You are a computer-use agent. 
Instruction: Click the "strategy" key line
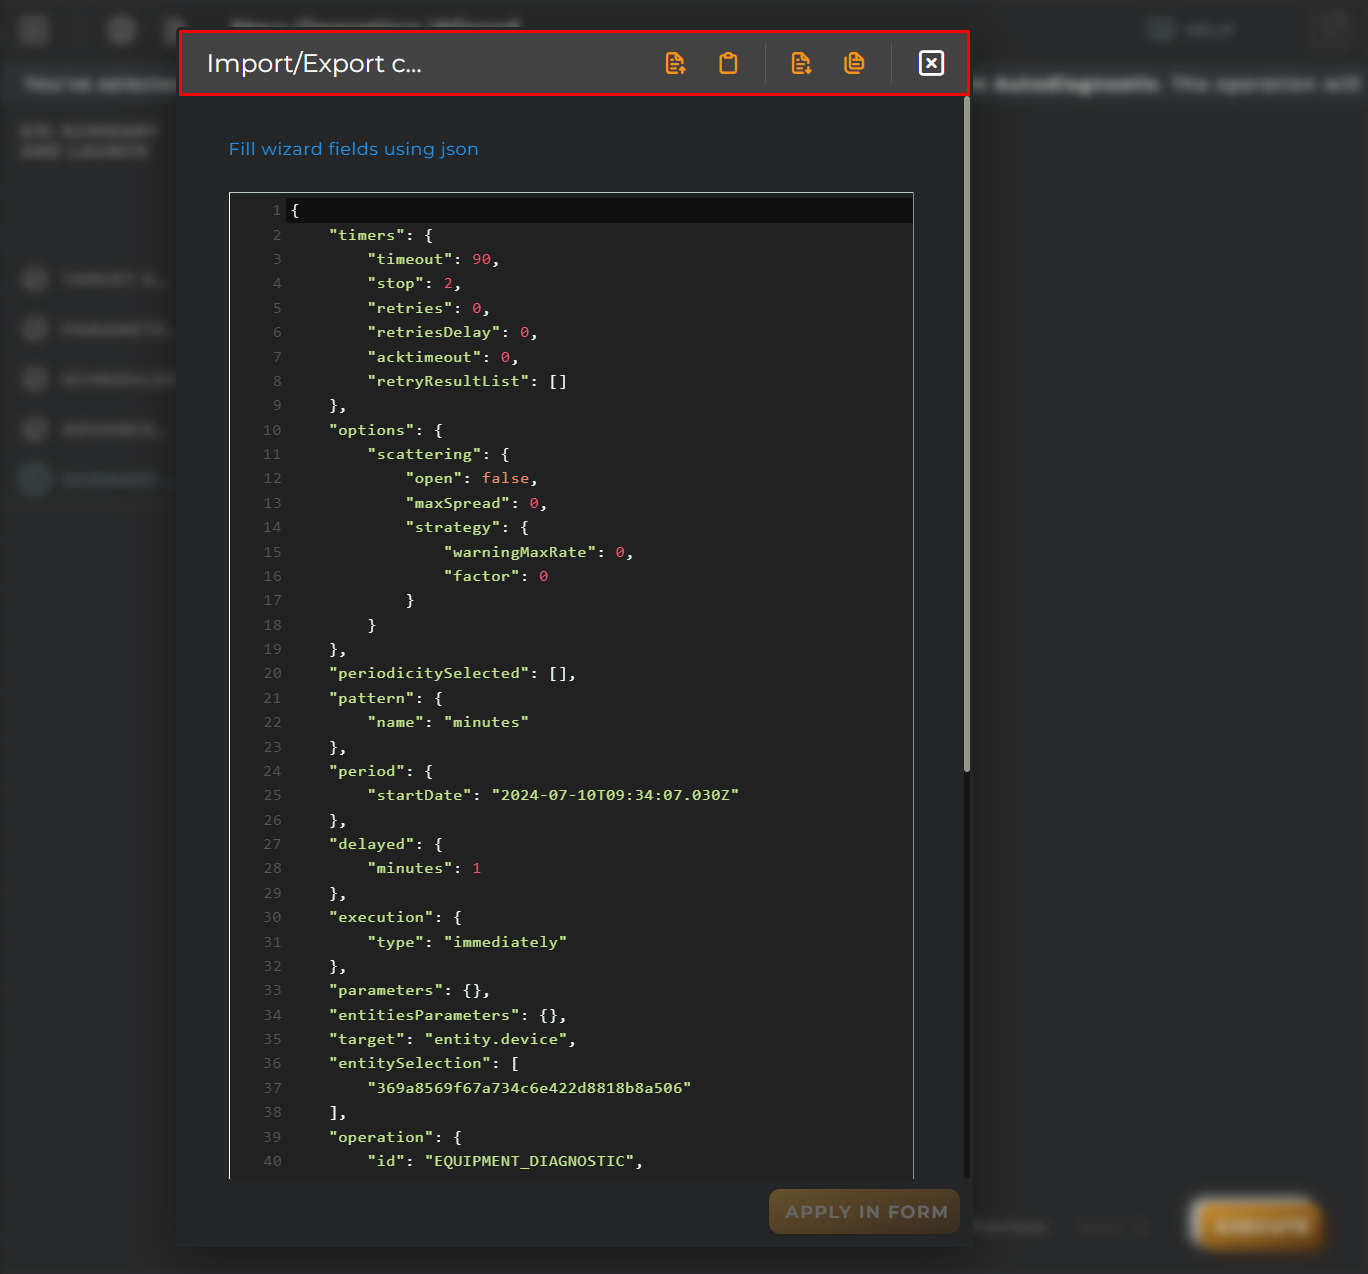pyautogui.click(x=467, y=527)
